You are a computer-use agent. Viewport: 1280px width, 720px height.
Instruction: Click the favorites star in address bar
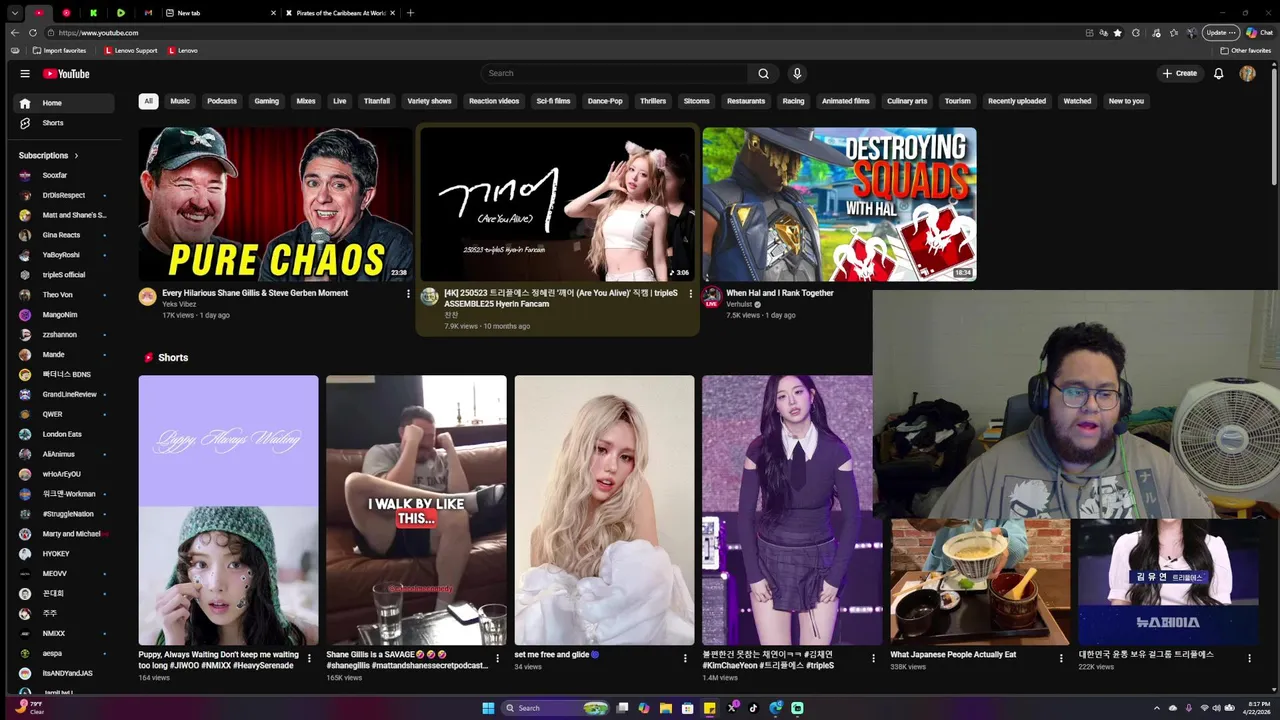click(1117, 33)
